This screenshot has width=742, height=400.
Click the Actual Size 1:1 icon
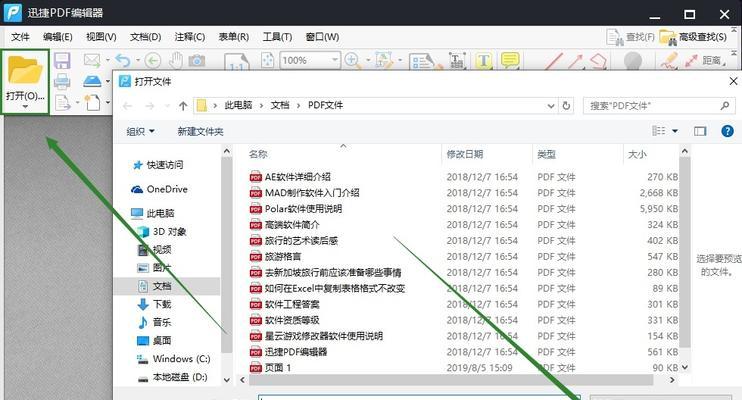(x=237, y=62)
